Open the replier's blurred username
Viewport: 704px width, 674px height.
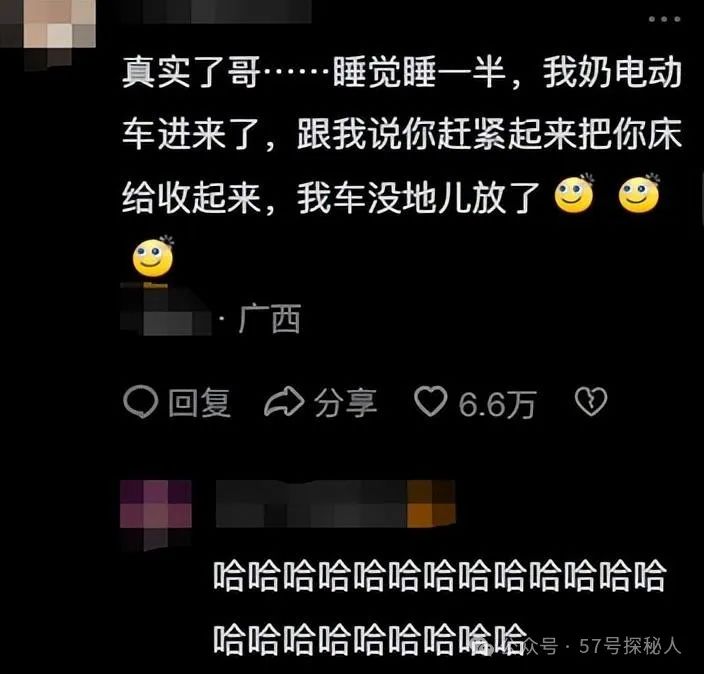coord(312,504)
